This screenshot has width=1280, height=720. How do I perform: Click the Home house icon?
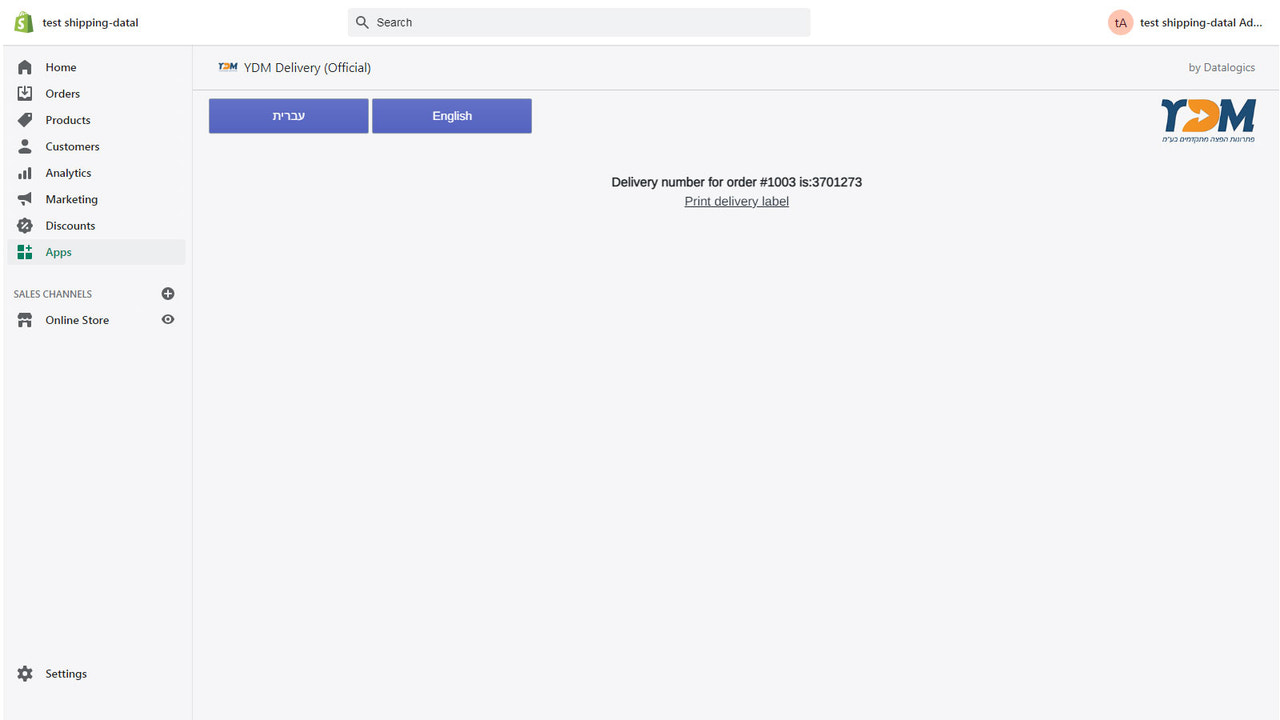click(25, 67)
